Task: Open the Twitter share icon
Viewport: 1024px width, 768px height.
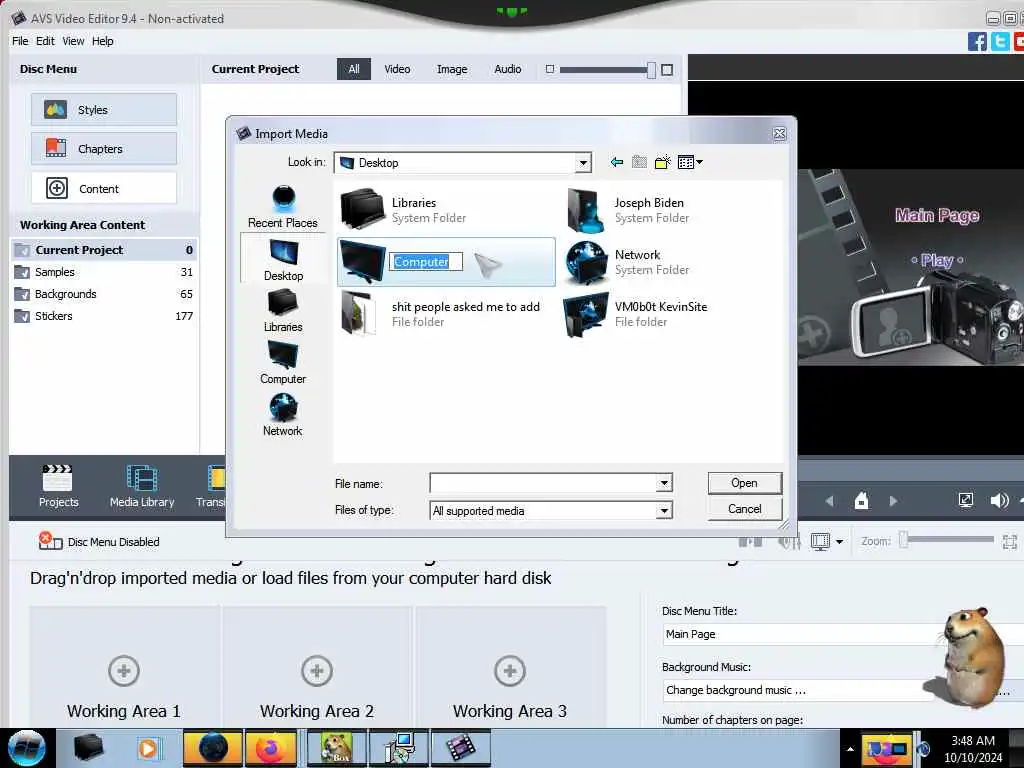Action: (x=1000, y=41)
